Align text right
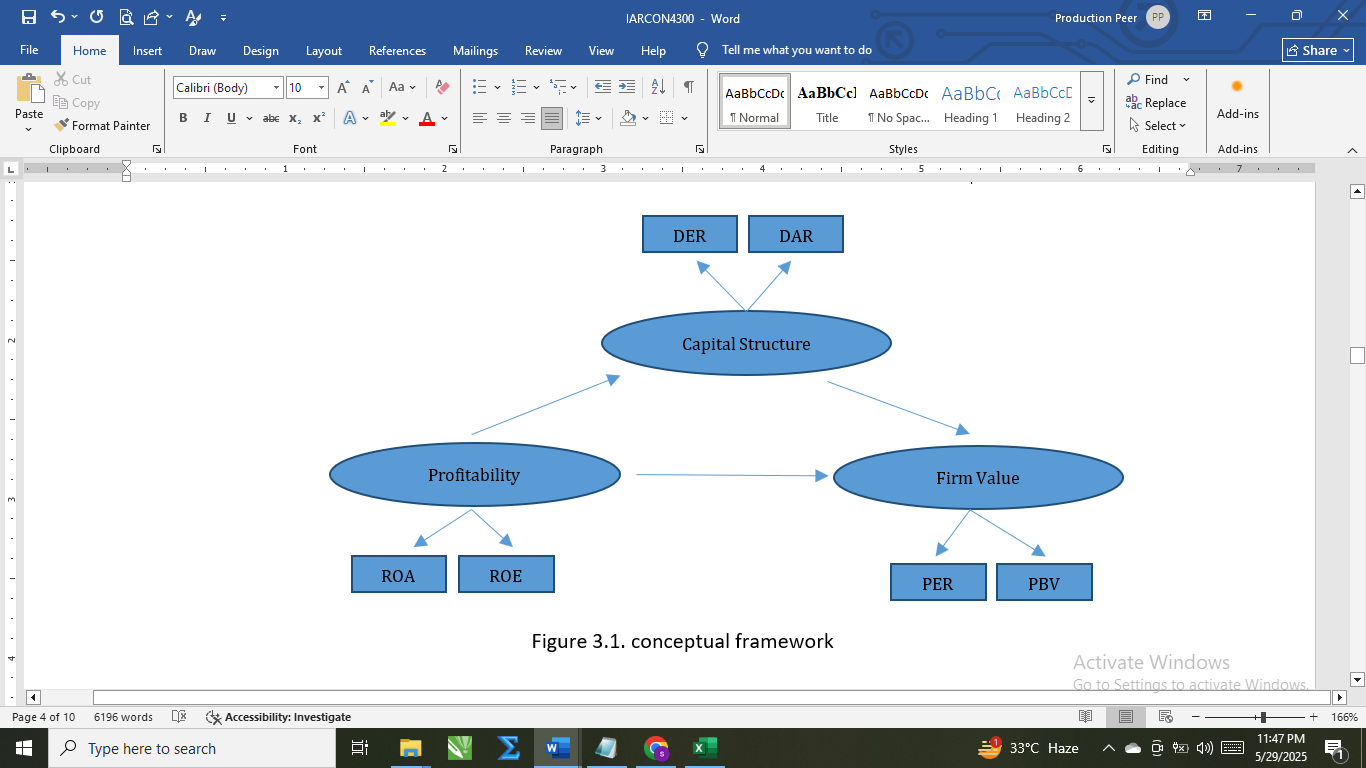Viewport: 1366px width, 768px height. click(528, 118)
